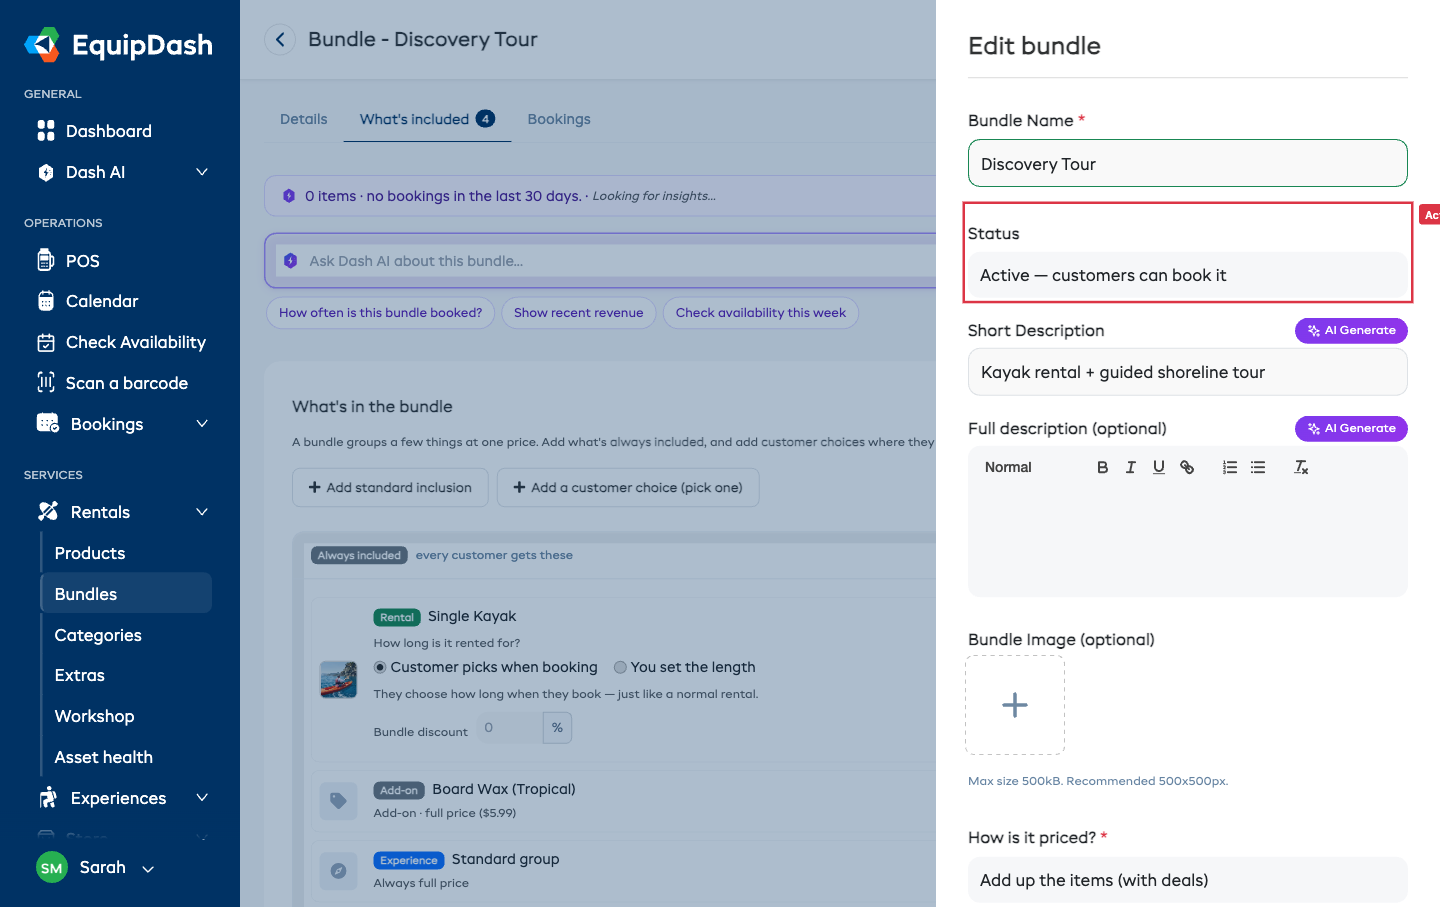Click Add standard inclusion button
Screen dimensions: 1440x907
[390, 487]
